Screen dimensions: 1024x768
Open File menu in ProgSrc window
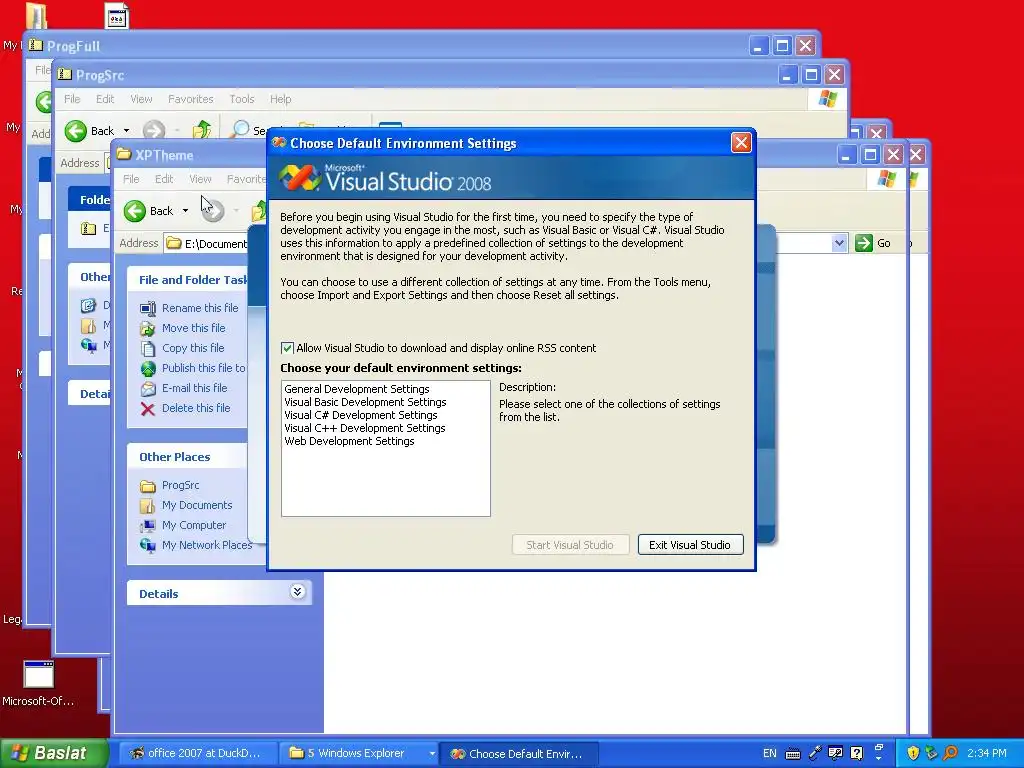point(72,99)
